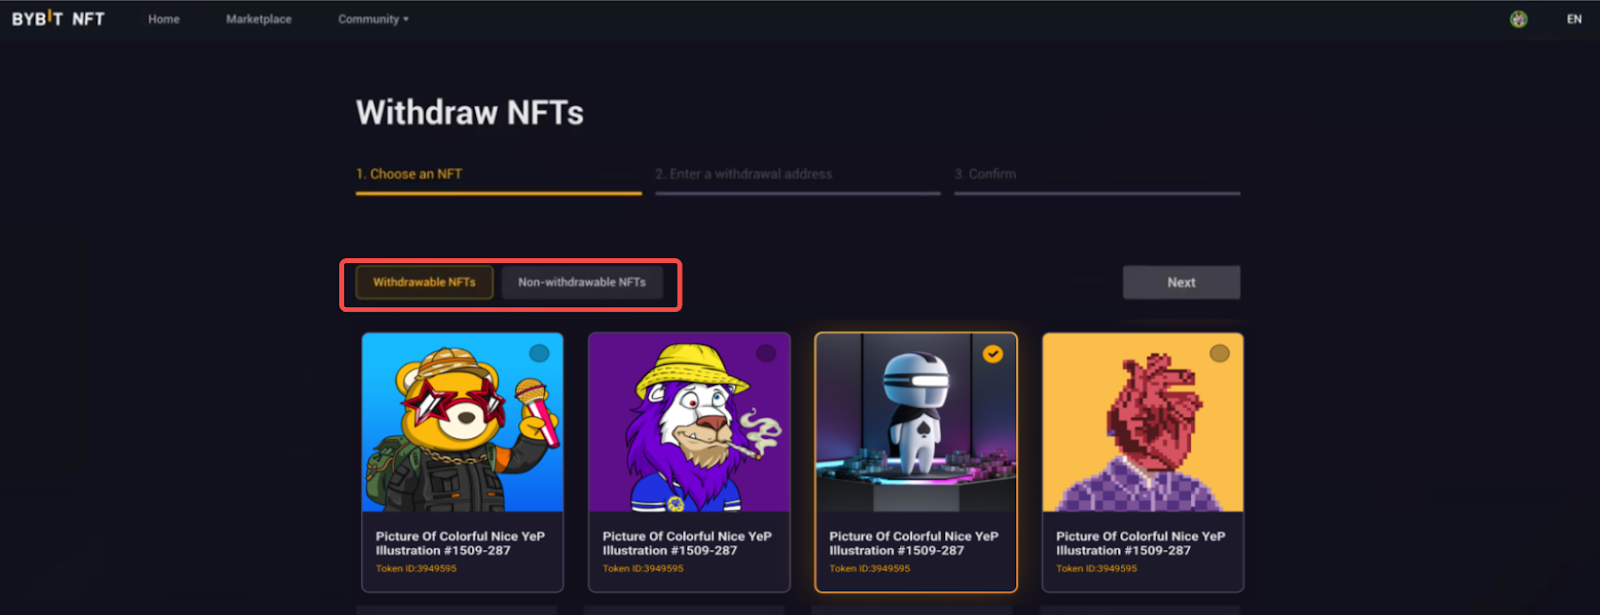The image size is (1600, 615).
Task: Select the pixel heart NFT thumbnail
Action: [x=1143, y=423]
